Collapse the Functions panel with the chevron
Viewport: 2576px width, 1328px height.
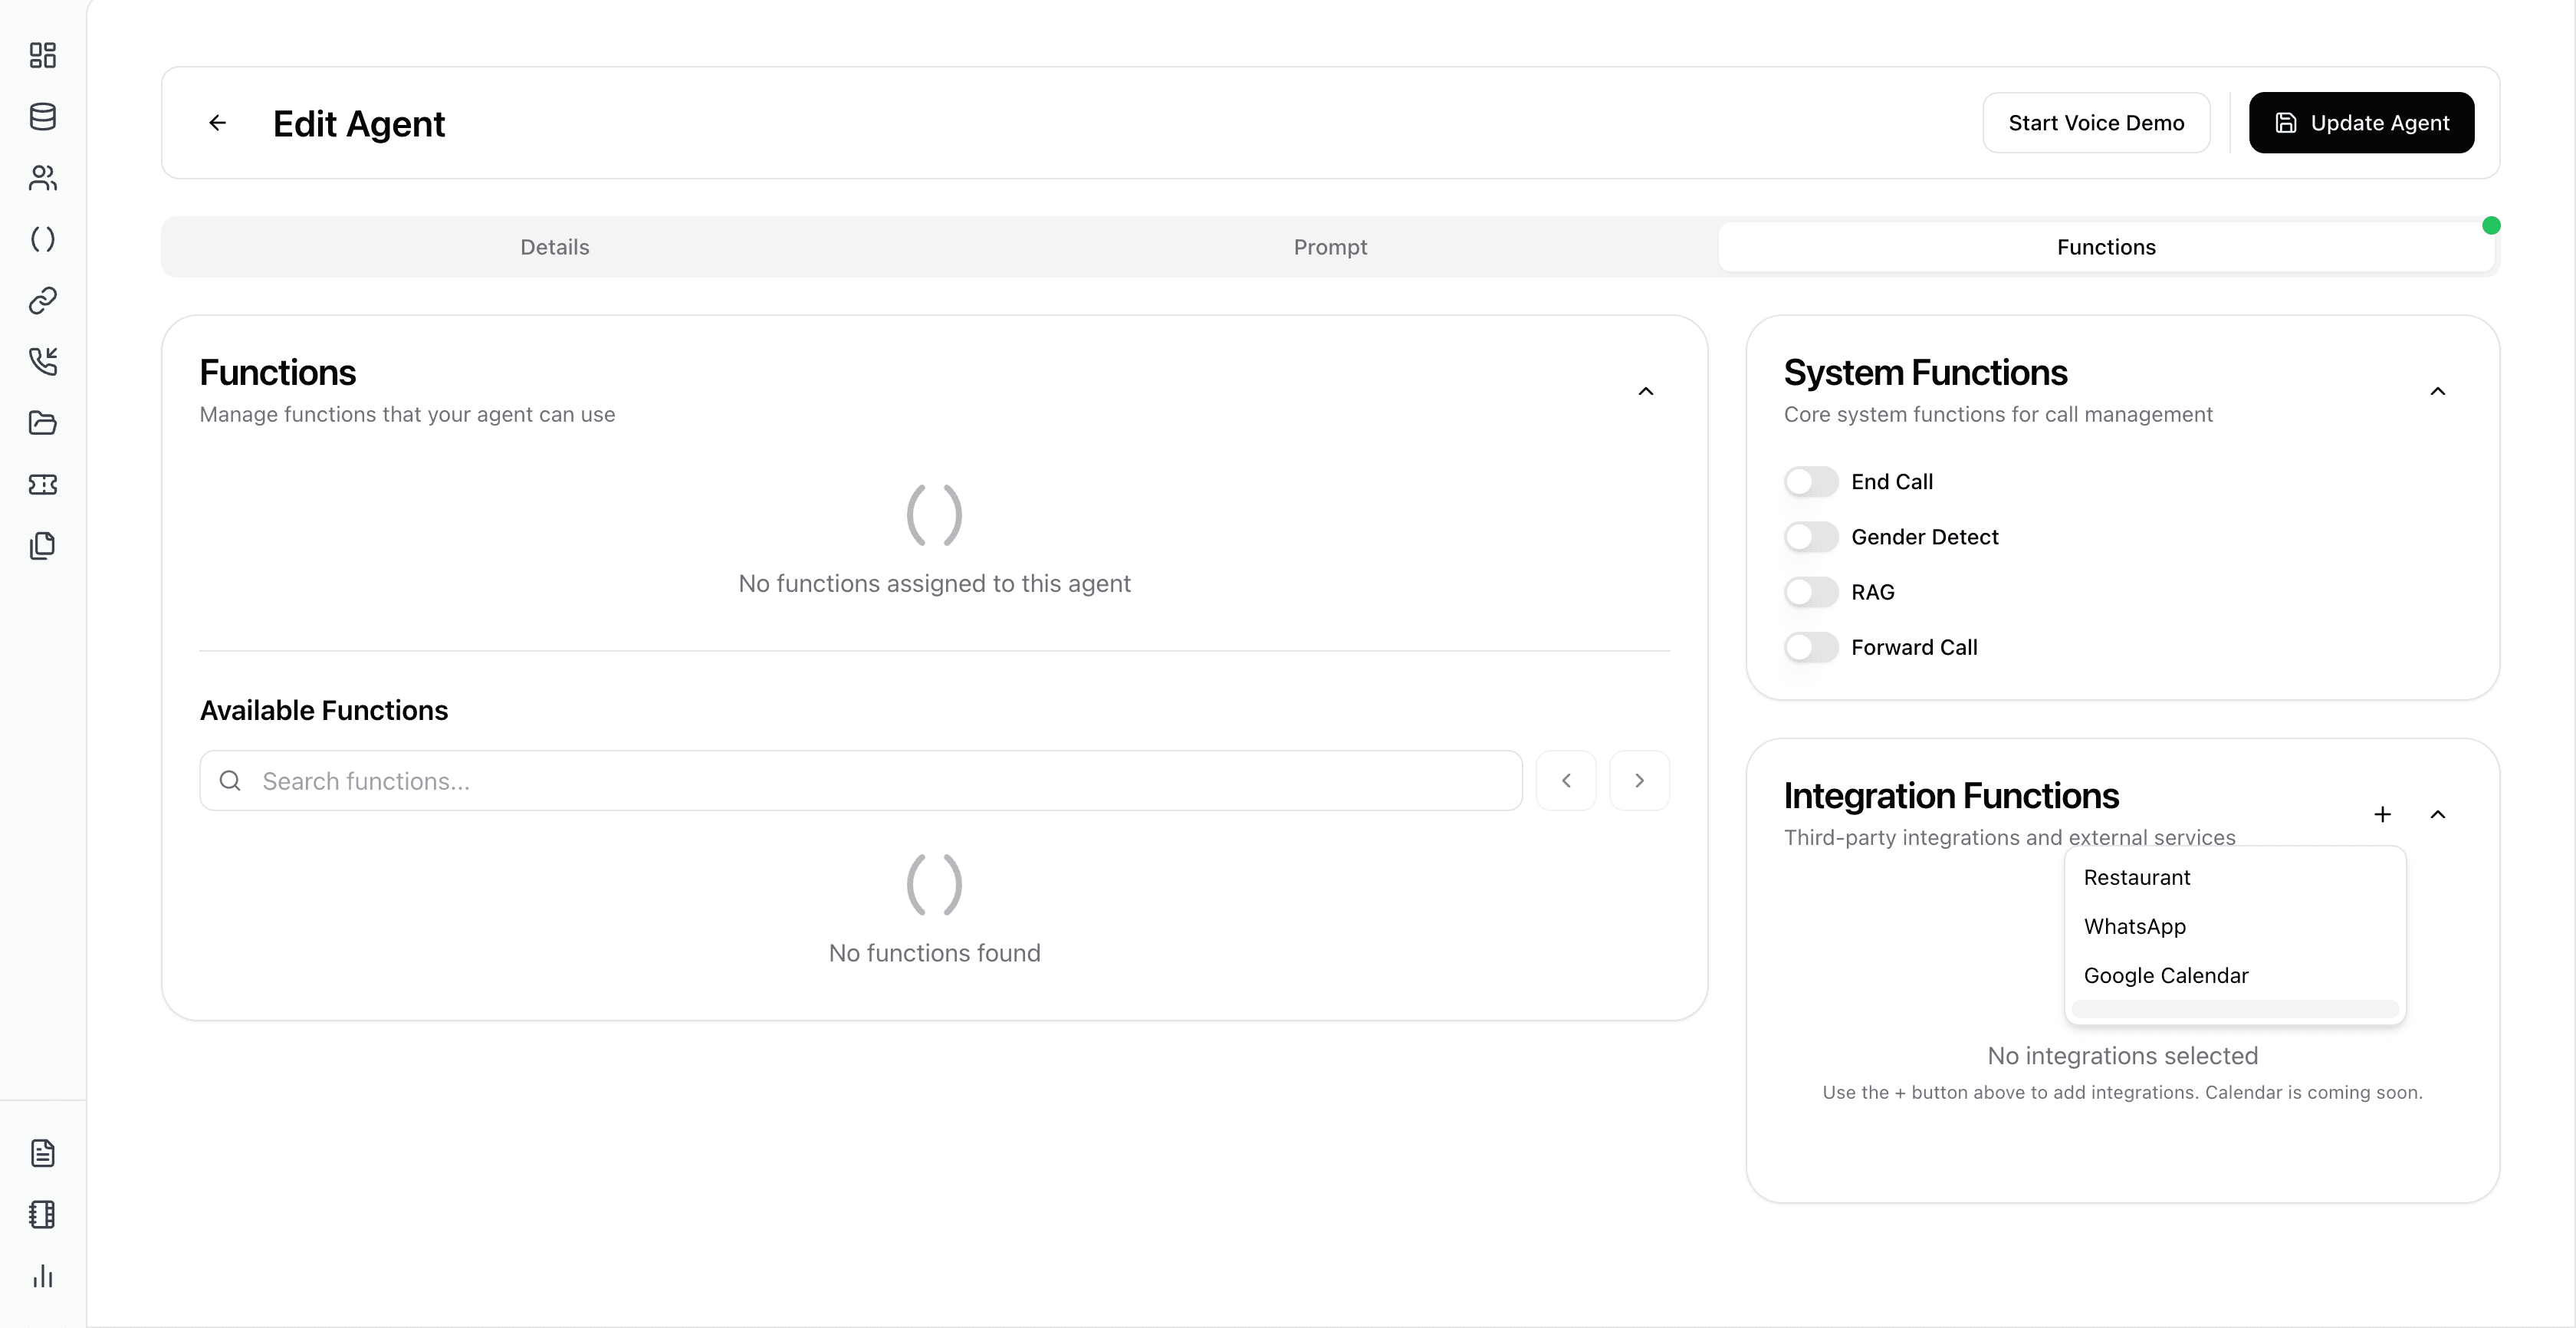[x=1646, y=390]
